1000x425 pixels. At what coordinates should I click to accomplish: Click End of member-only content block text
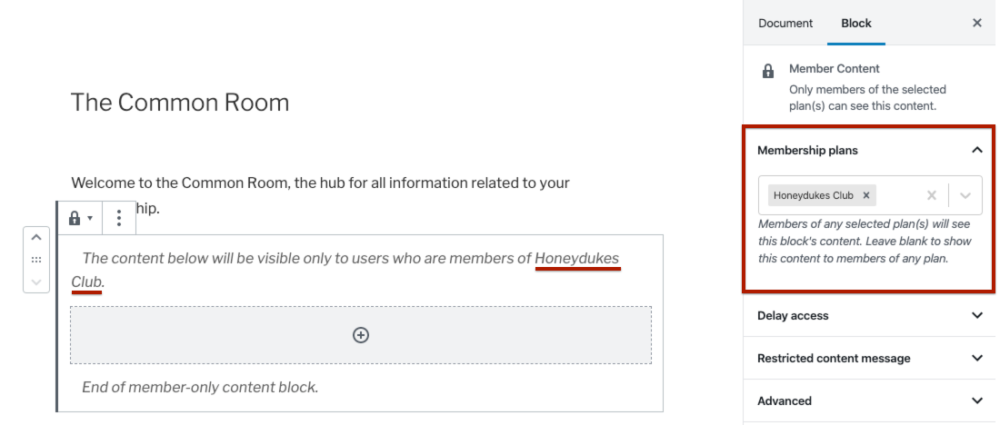200,387
